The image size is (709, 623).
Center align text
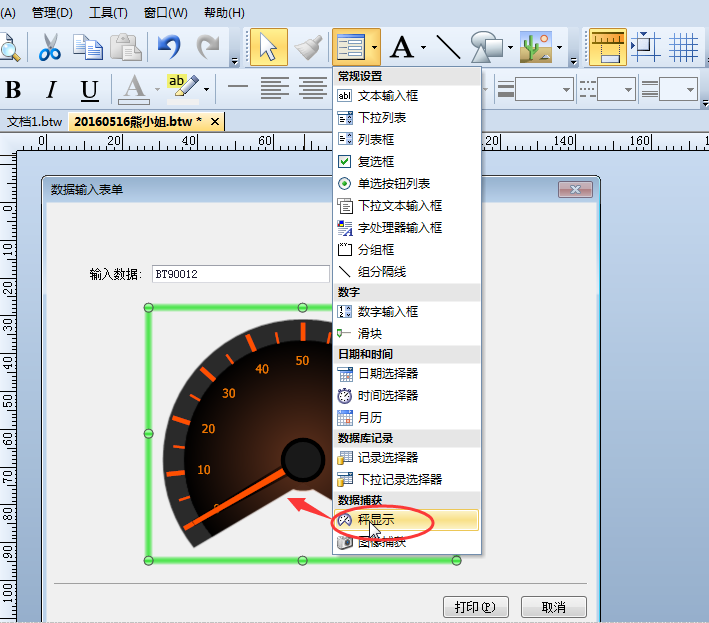point(312,88)
